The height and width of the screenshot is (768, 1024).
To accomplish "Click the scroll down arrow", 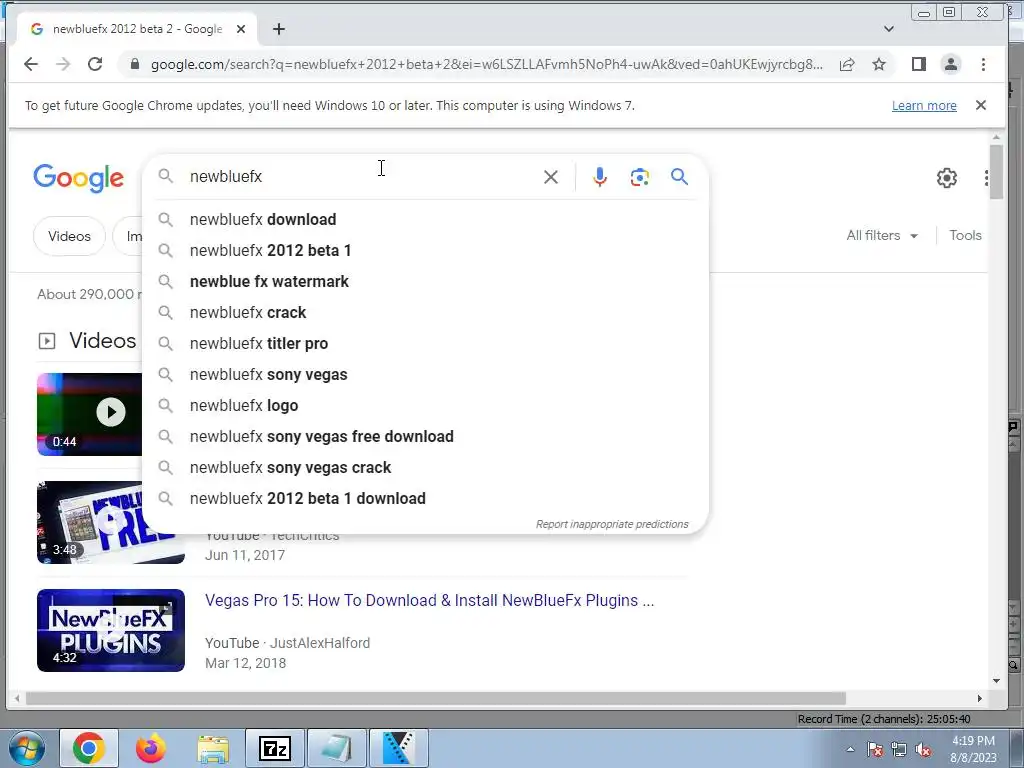I will pyautogui.click(x=997, y=680).
